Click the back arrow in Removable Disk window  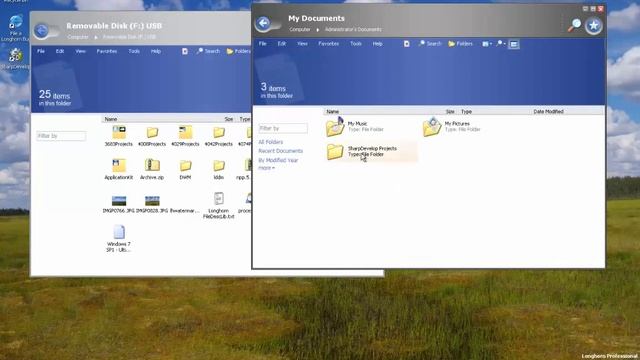(41, 31)
